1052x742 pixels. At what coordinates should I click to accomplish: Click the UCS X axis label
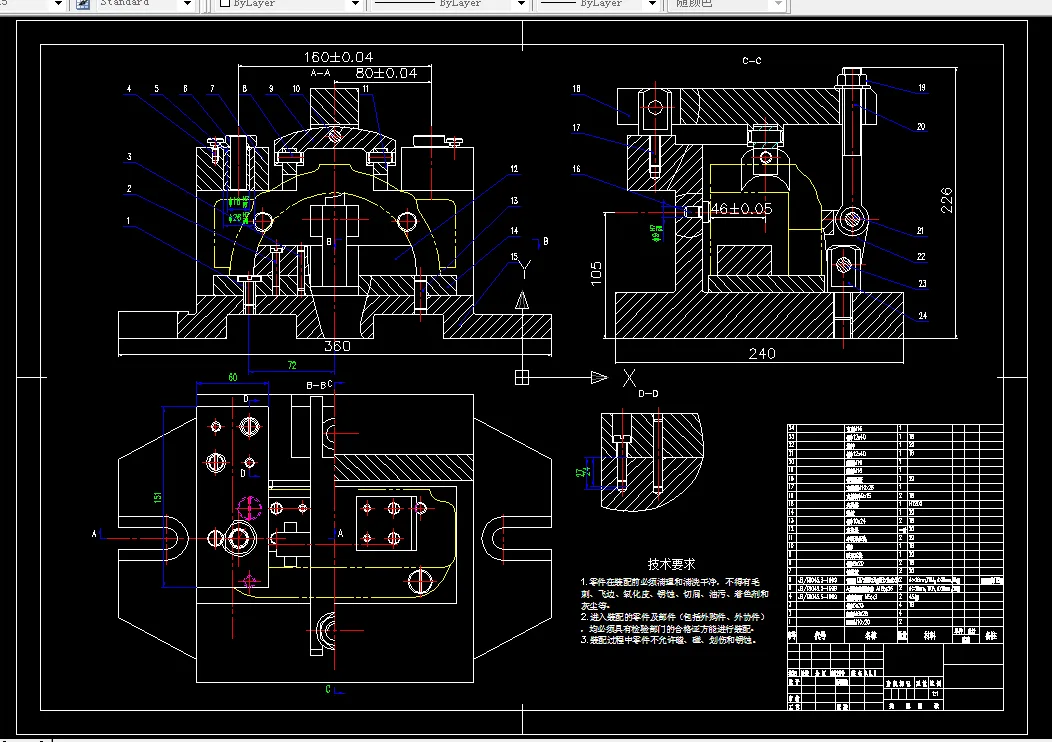pyautogui.click(x=629, y=378)
